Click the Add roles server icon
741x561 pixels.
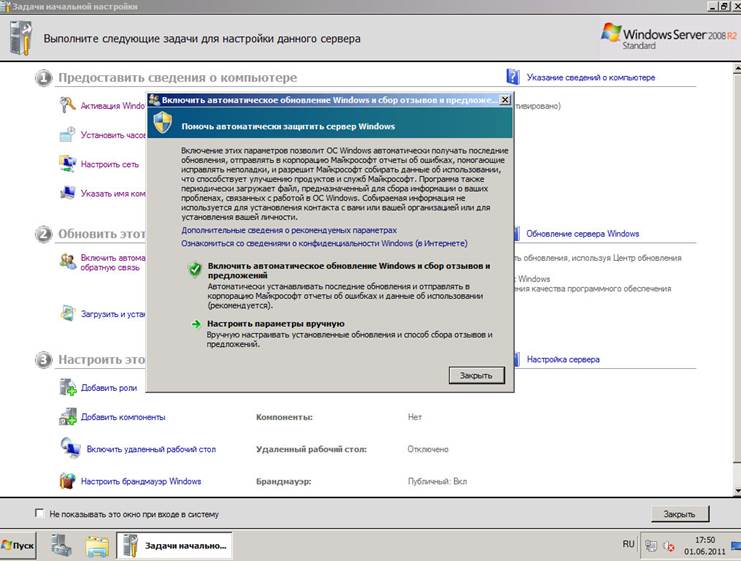[x=68, y=387]
